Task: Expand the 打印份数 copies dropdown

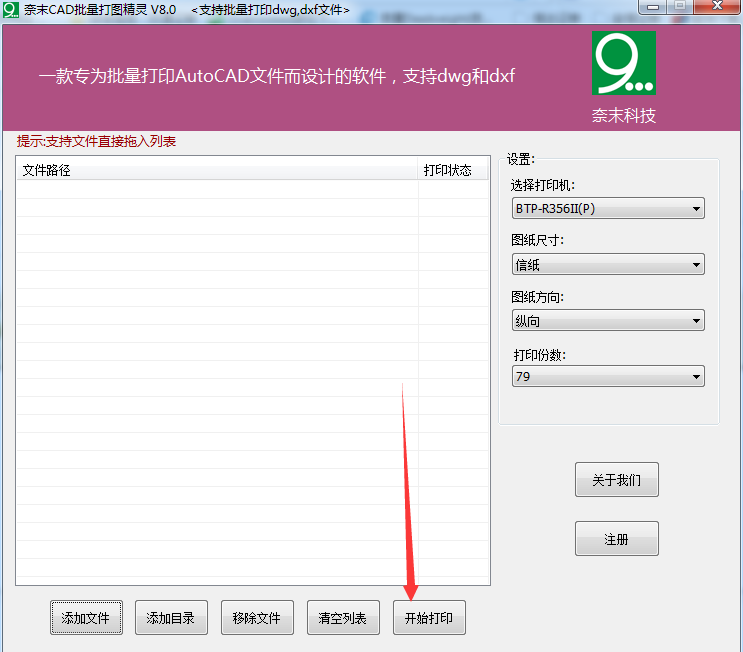Action: click(608, 376)
